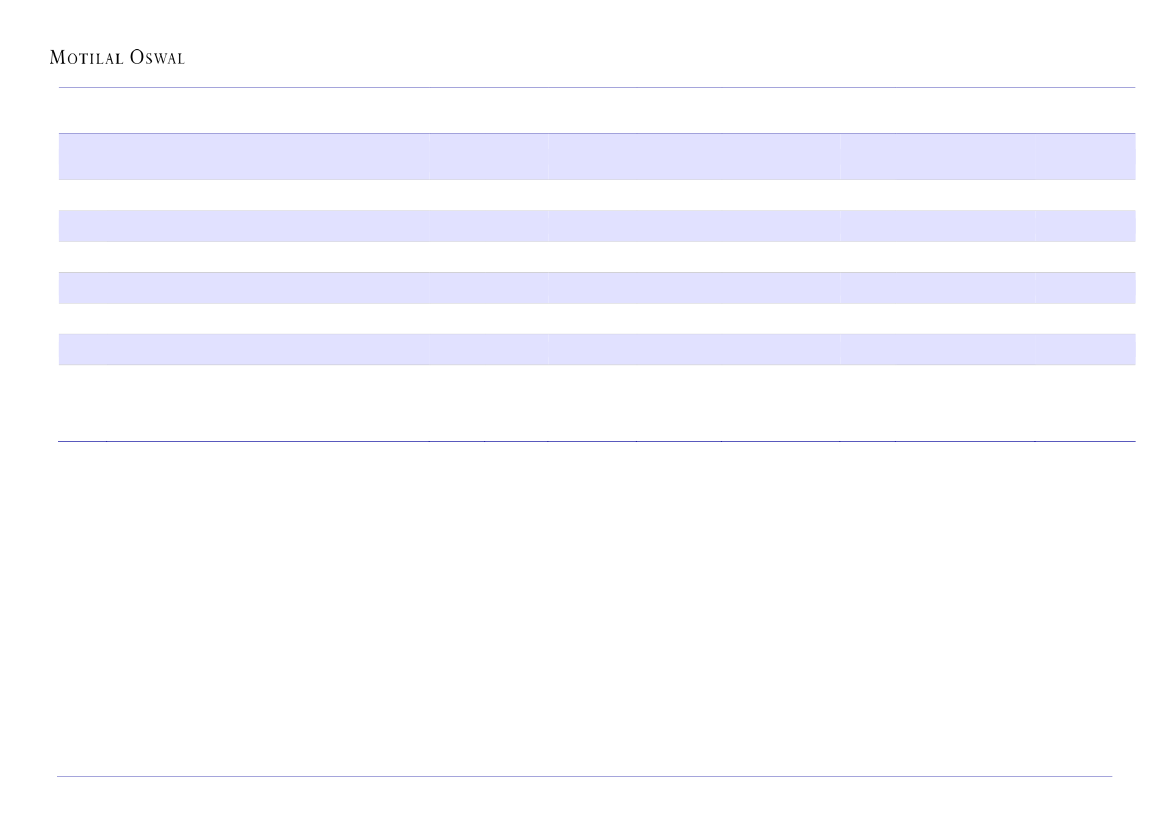Image resolution: width=1169 pixels, height=827 pixels.
Task: Select the first white row below the header
Action: click(x=596, y=195)
